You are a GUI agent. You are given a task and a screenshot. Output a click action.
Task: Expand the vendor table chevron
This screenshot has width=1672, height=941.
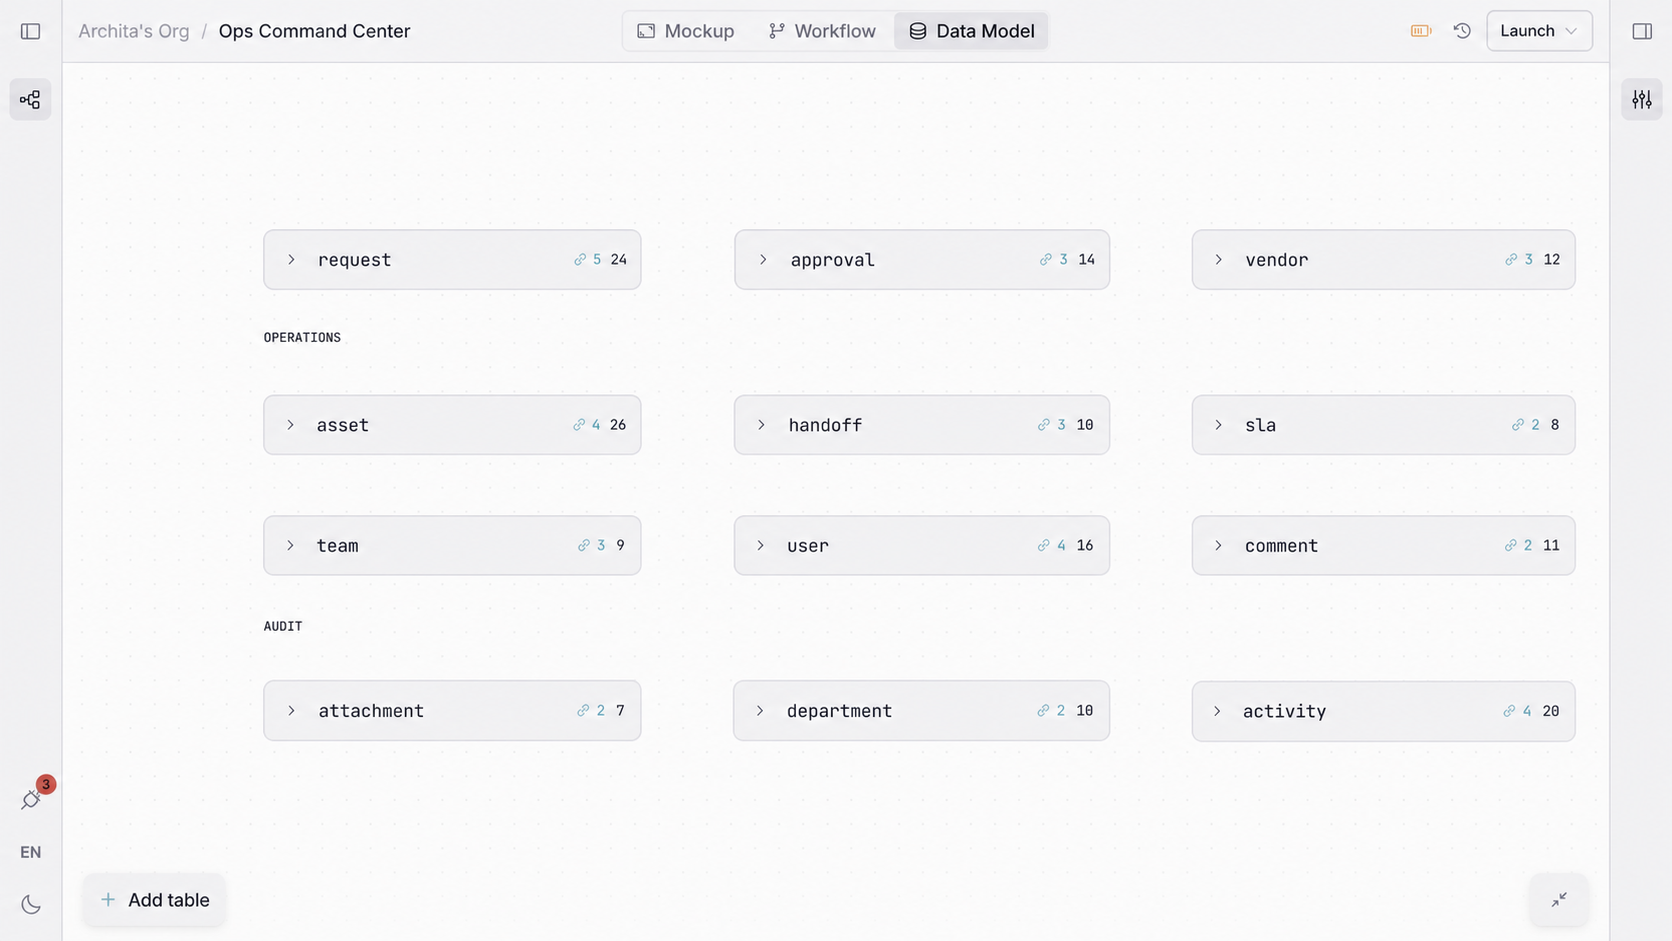1218,260
